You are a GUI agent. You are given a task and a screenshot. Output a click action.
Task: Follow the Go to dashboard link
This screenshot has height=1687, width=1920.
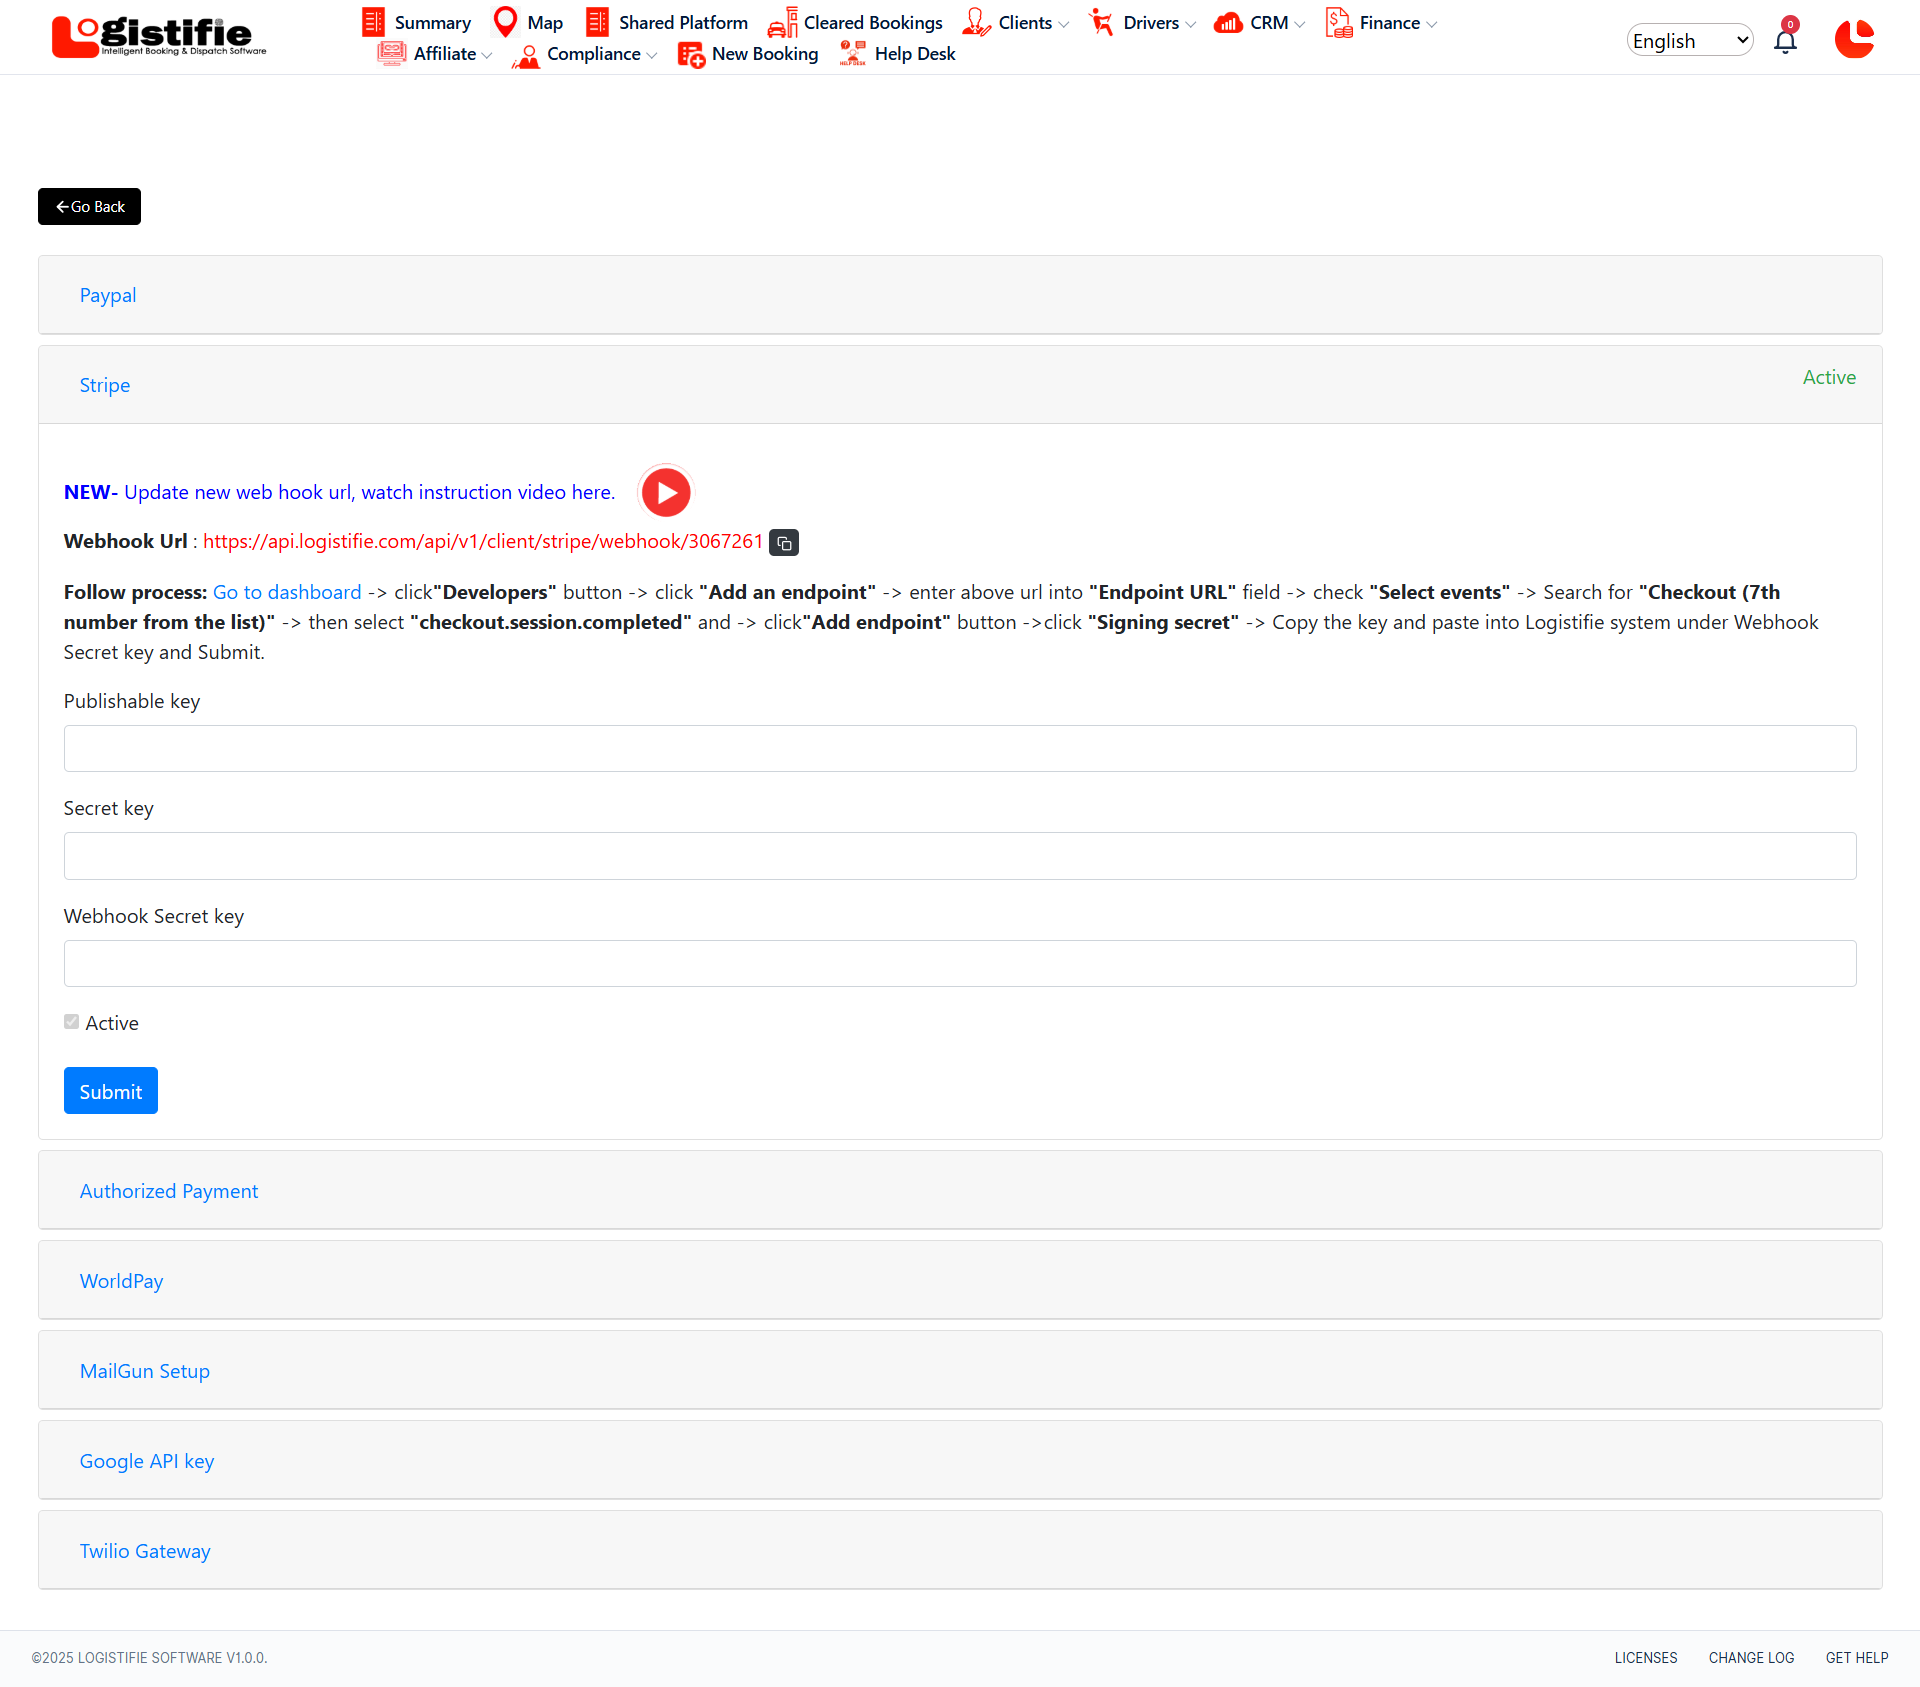click(x=287, y=592)
